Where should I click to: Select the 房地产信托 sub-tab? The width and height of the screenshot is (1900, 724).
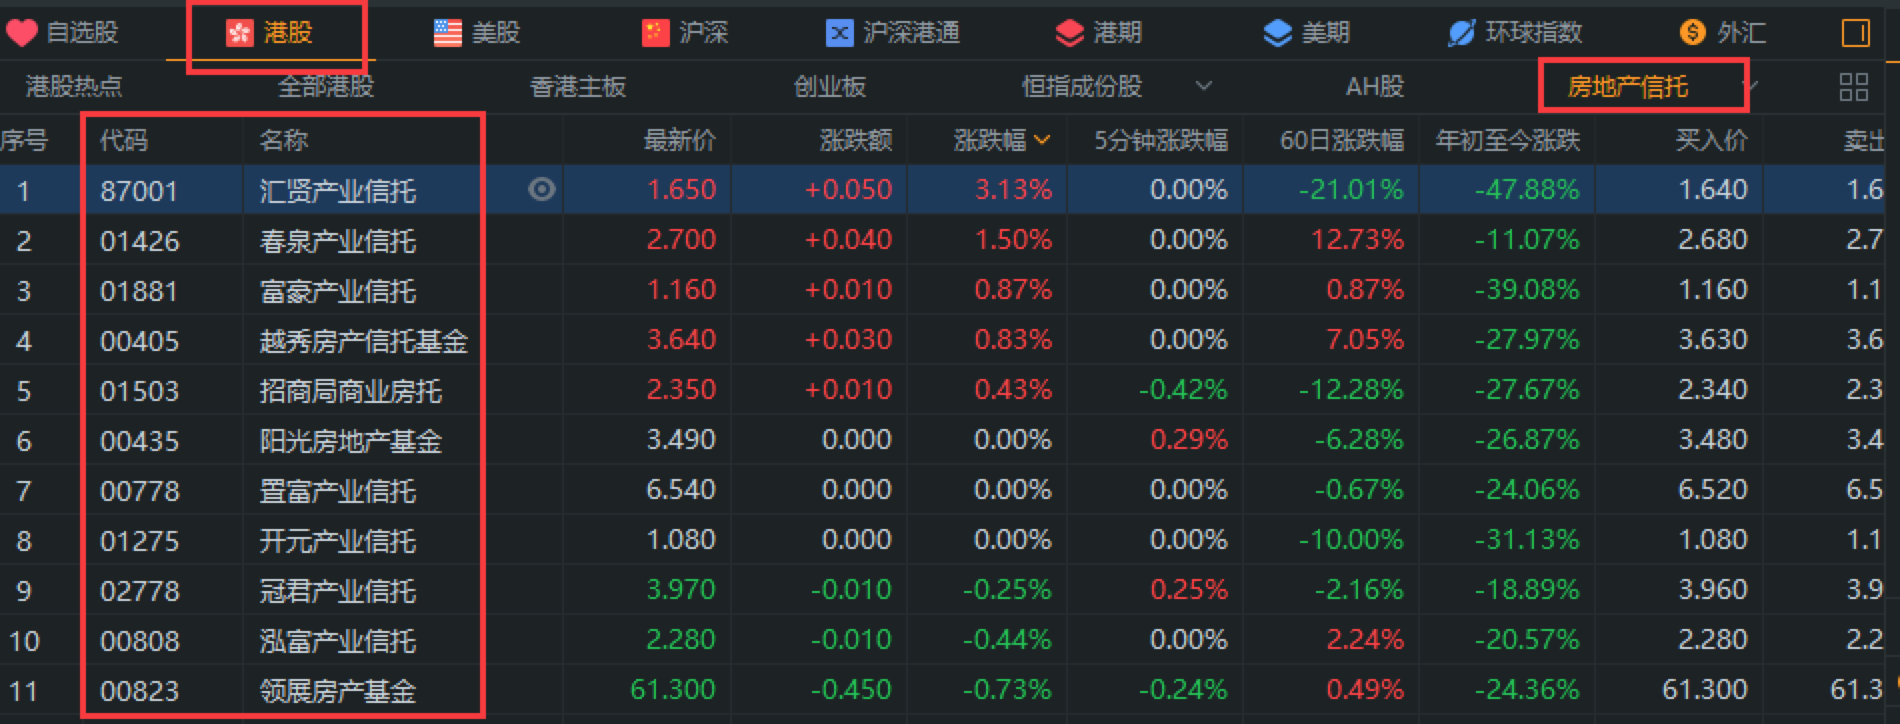tap(1628, 87)
